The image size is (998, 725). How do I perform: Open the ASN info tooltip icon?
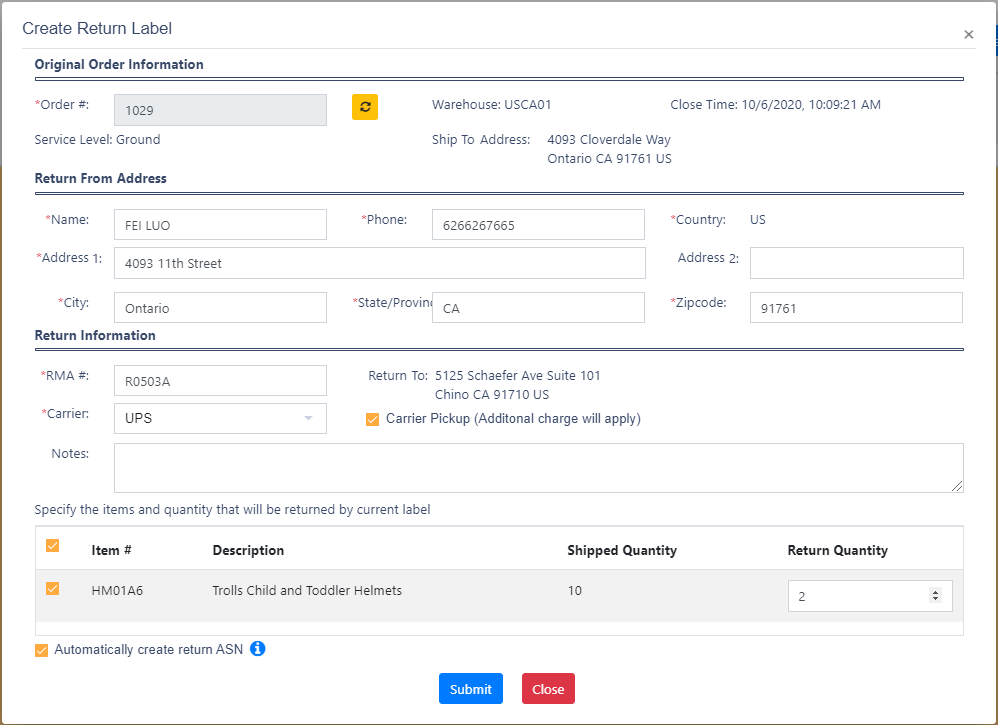257,649
